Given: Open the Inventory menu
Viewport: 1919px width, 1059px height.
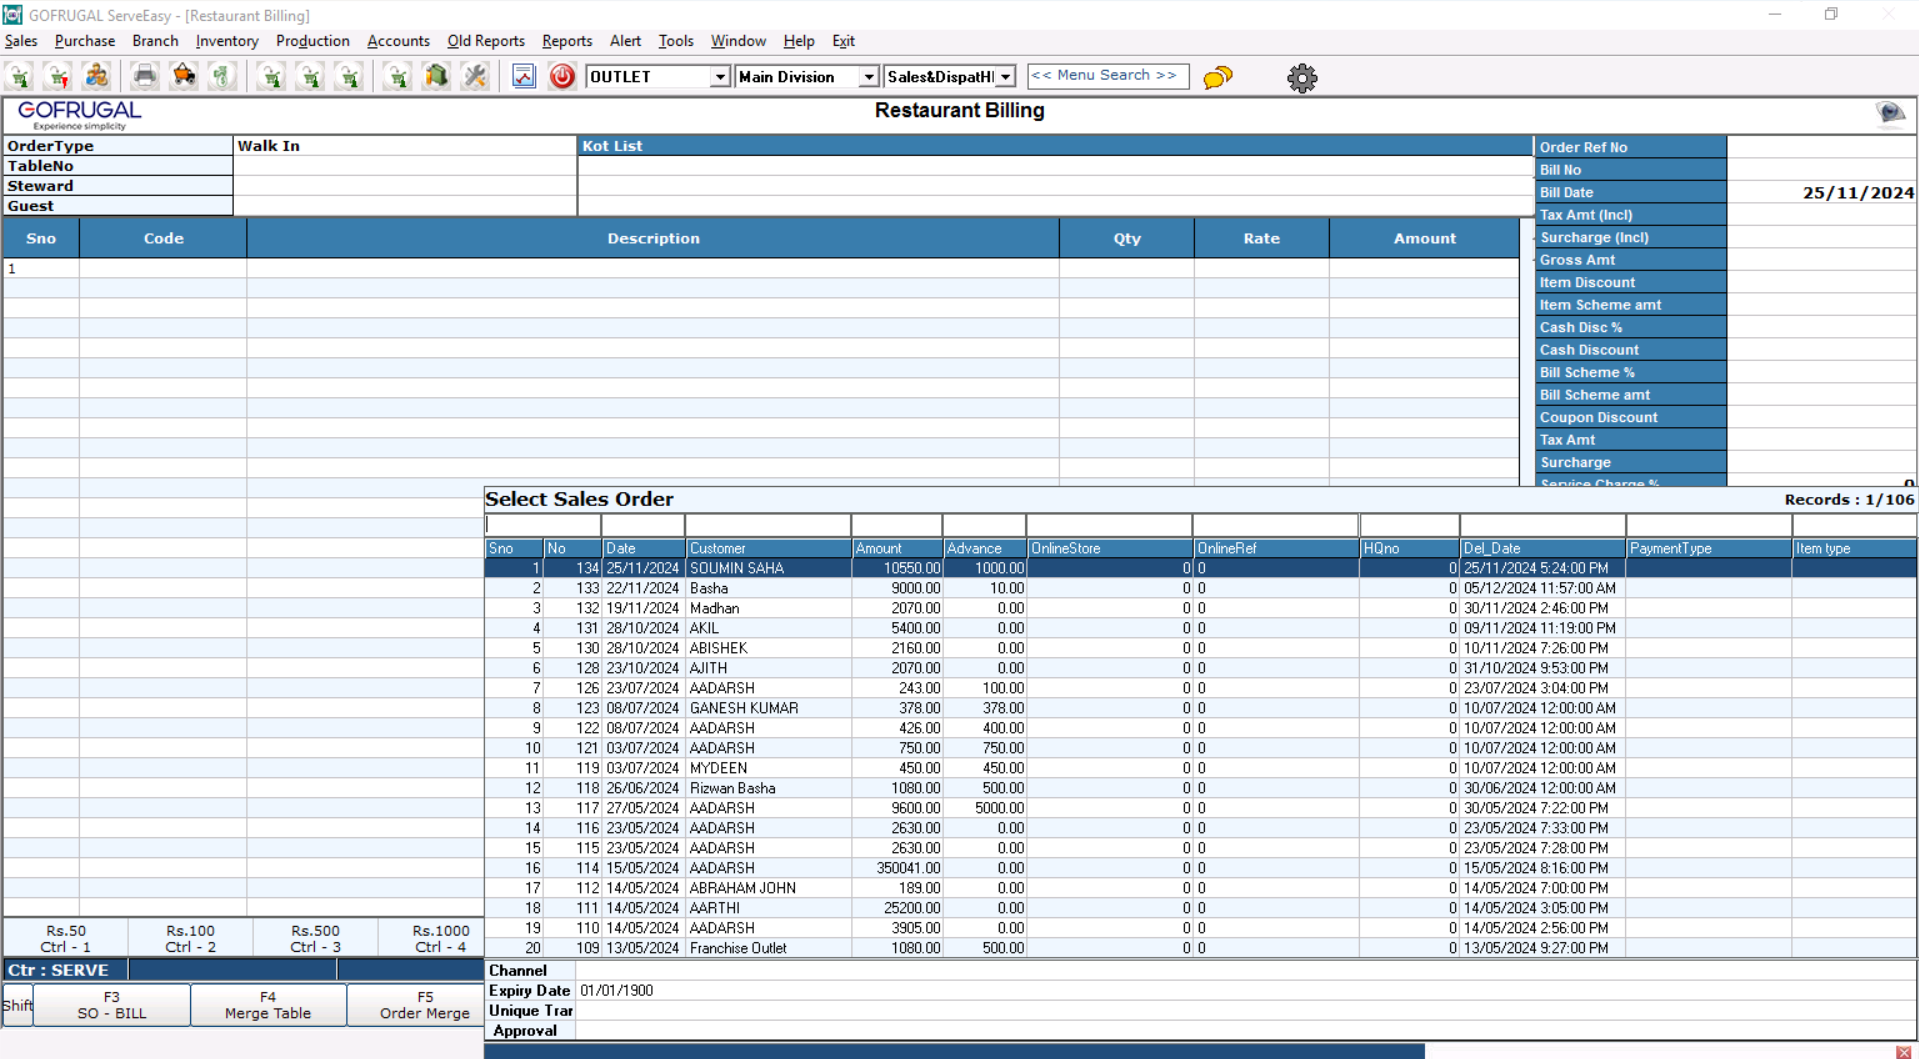Looking at the screenshot, I should point(226,41).
